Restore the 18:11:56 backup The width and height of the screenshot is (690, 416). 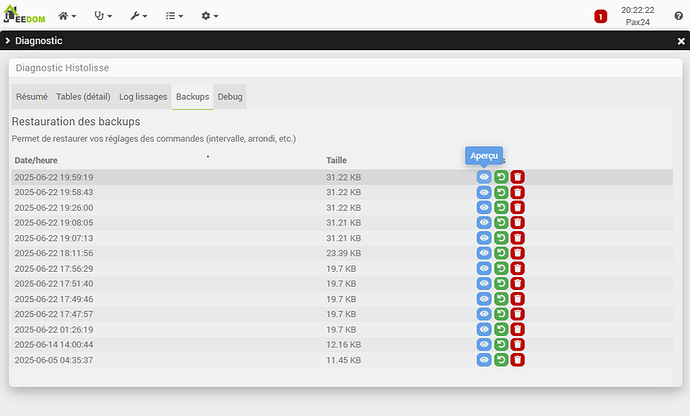[501, 253]
